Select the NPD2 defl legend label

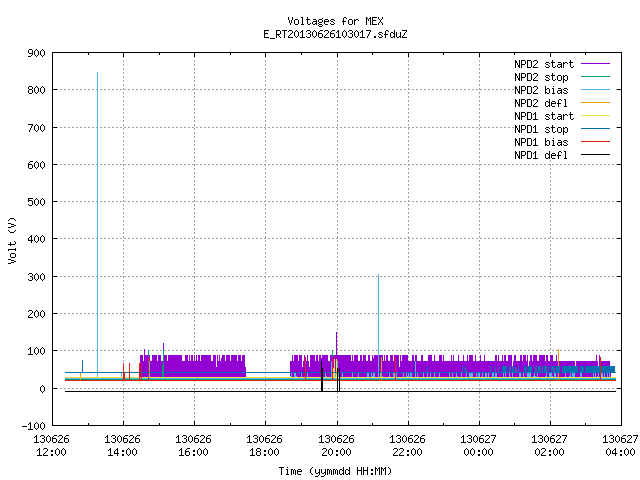coord(541,103)
